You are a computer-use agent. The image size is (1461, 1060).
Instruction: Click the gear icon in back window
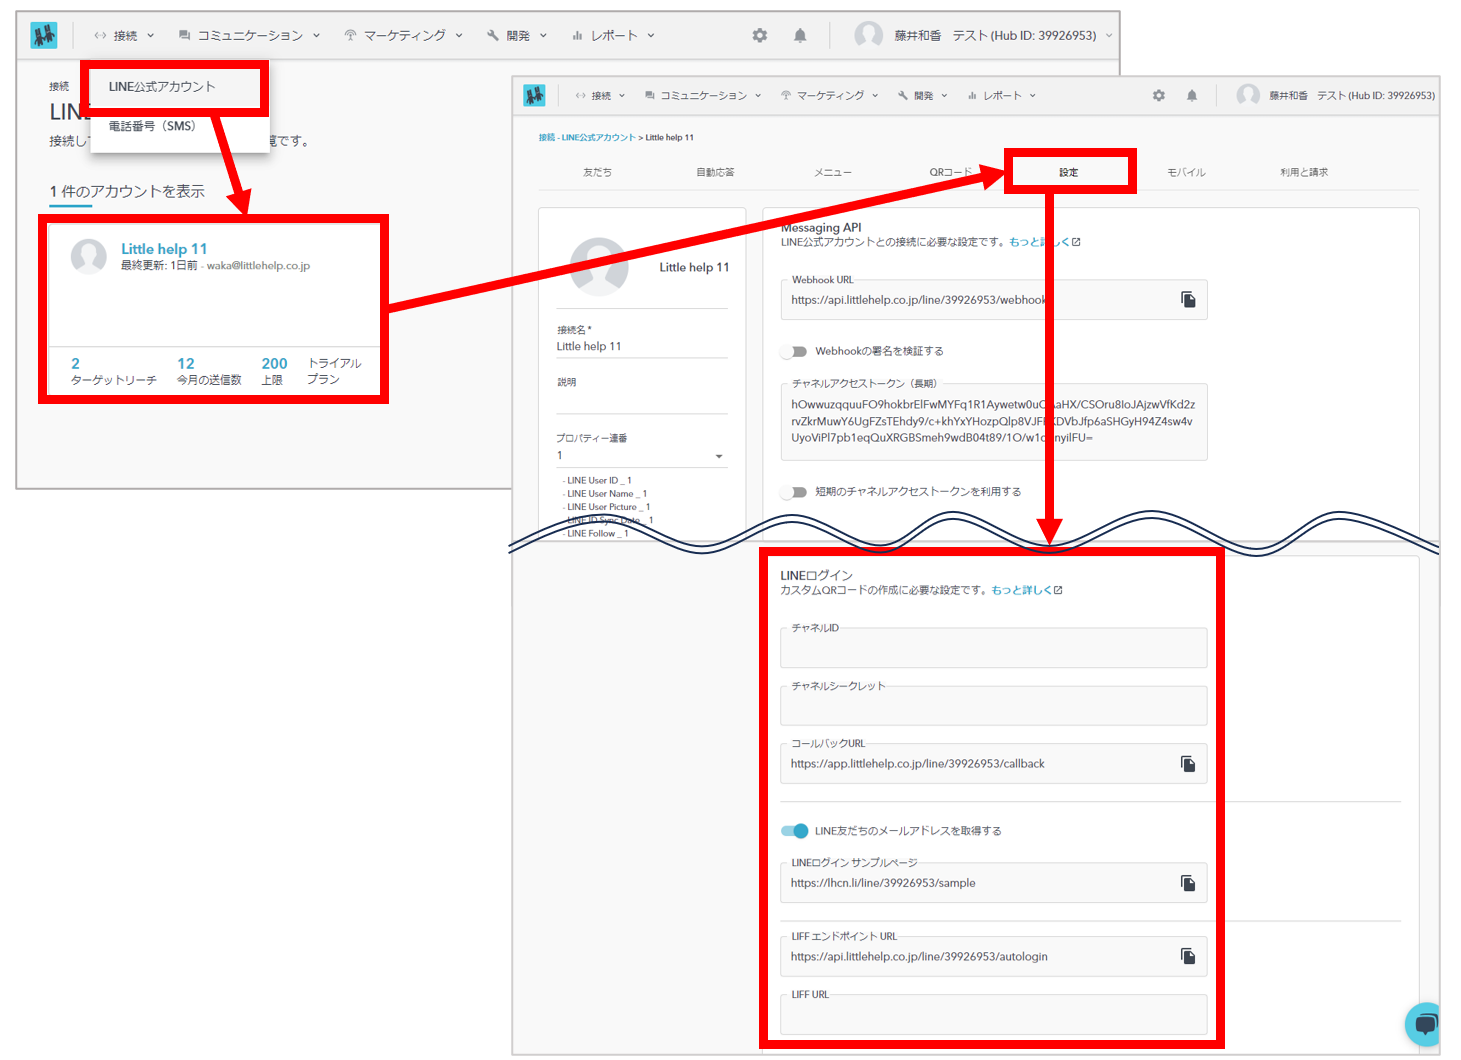tap(760, 36)
